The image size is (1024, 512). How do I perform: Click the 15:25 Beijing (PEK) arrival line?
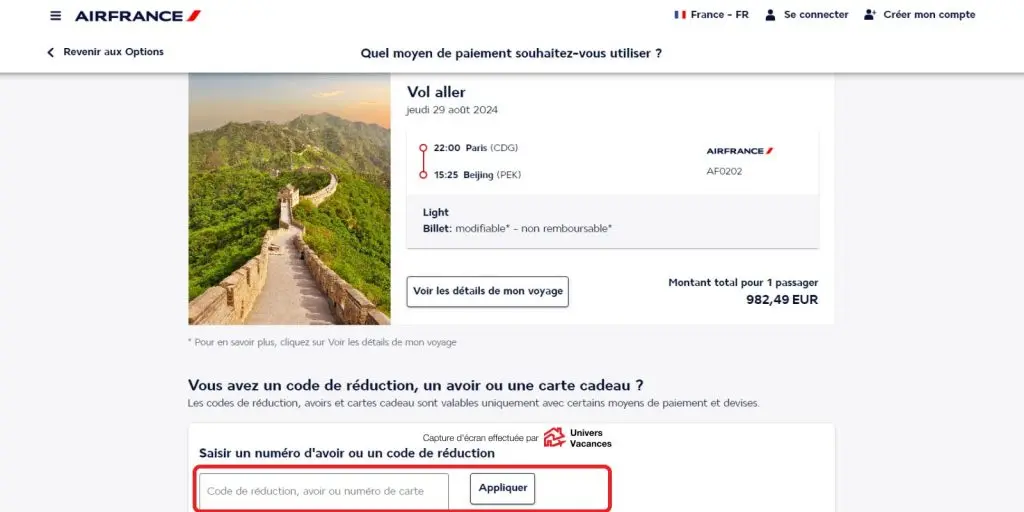click(x=477, y=175)
